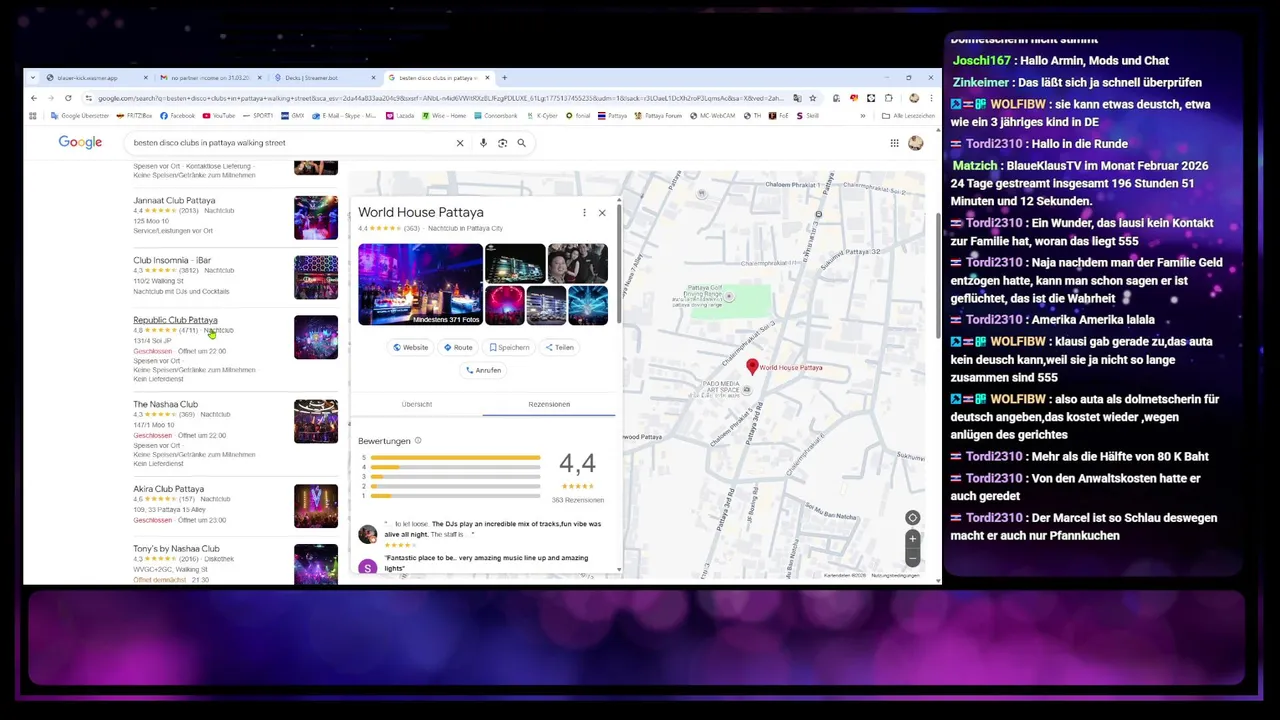1280x720 pixels.
Task: Save place with Speichern button
Action: point(509,348)
